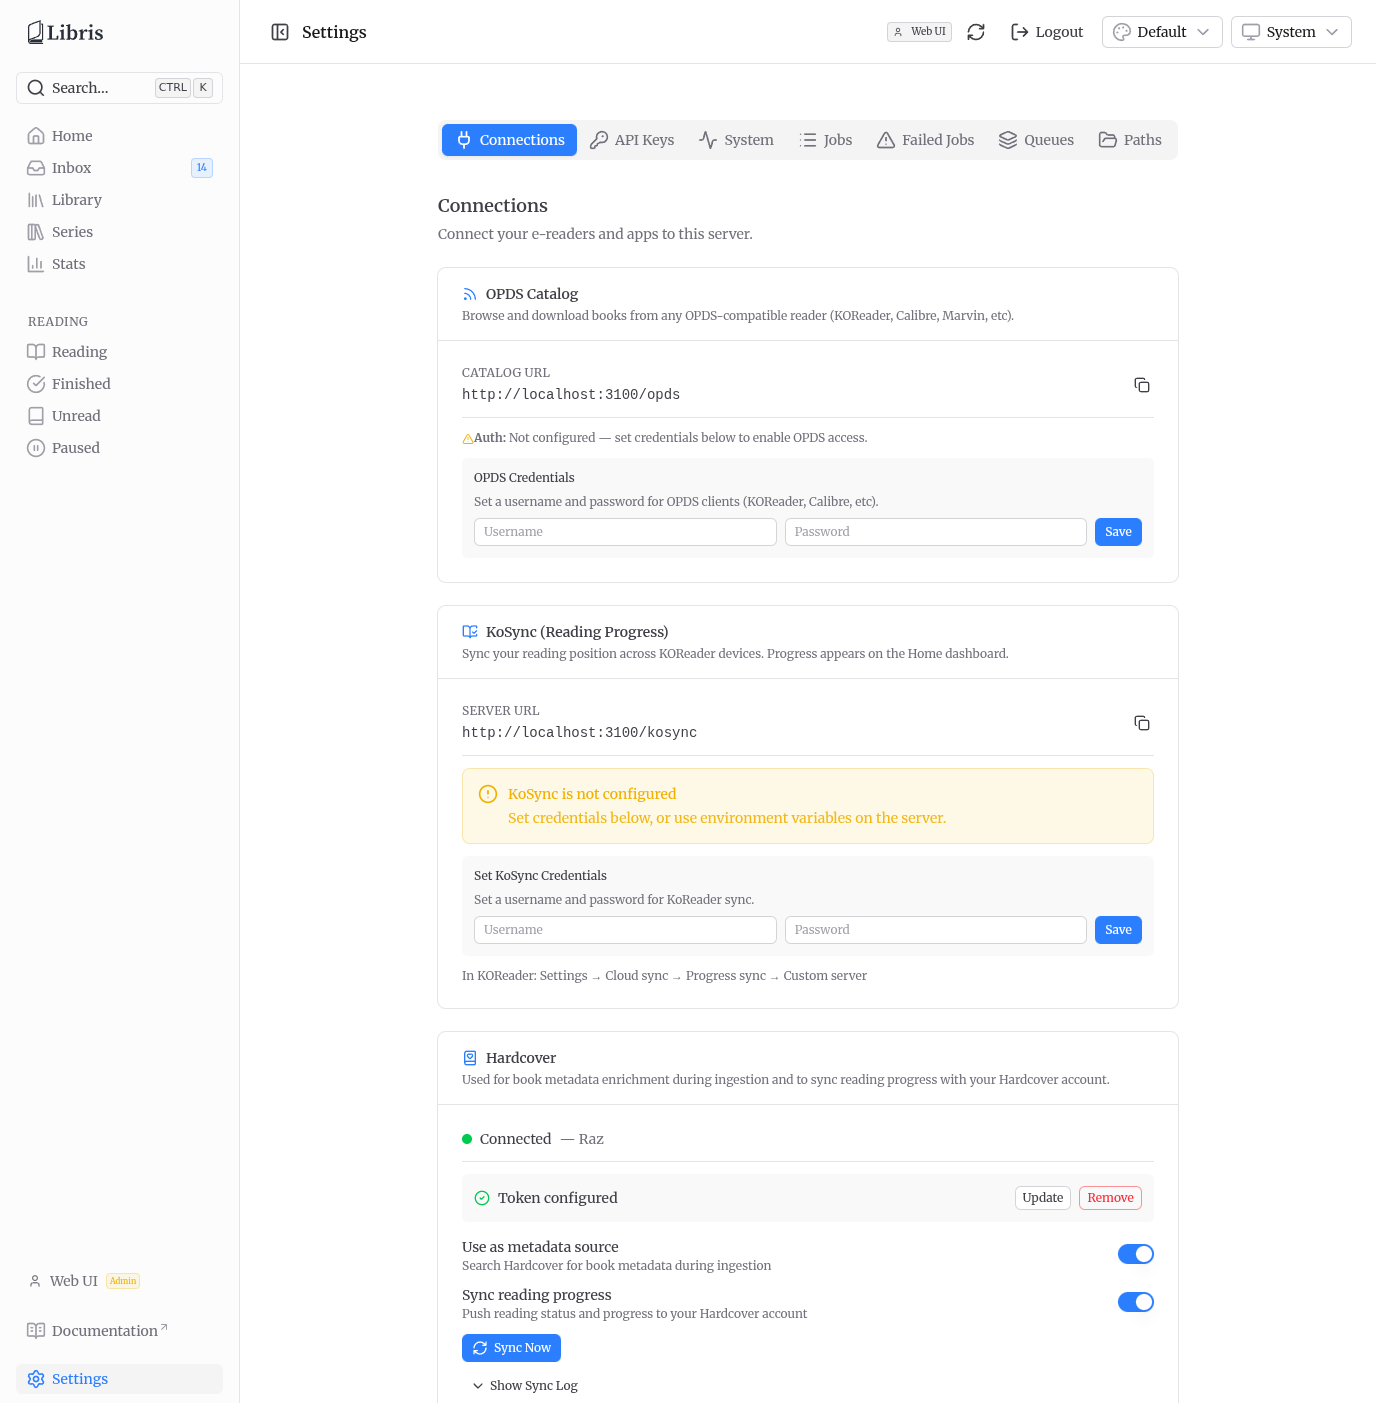
Task: Open Series in sidebar
Action: pyautogui.click(x=119, y=232)
